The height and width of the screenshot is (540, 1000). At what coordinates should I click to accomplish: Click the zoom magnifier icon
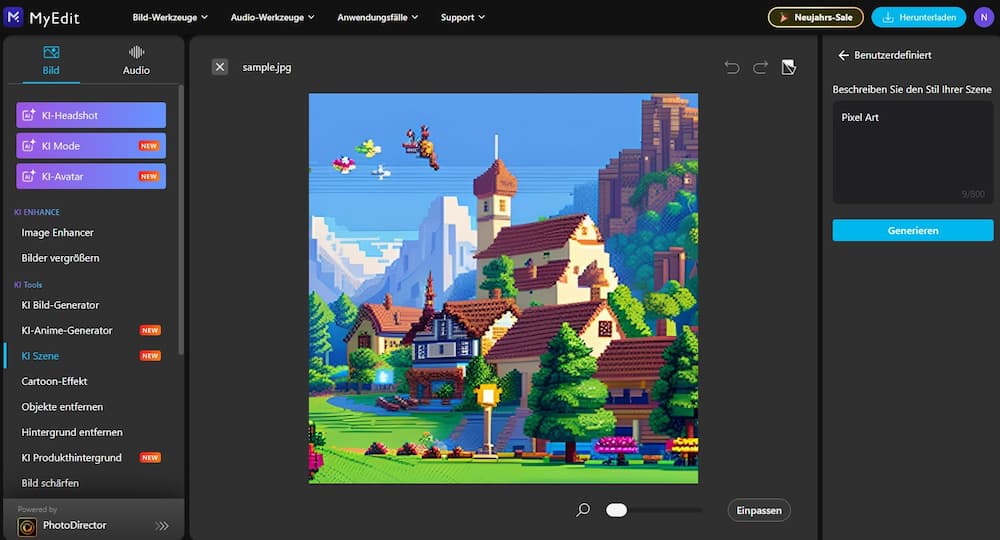583,510
